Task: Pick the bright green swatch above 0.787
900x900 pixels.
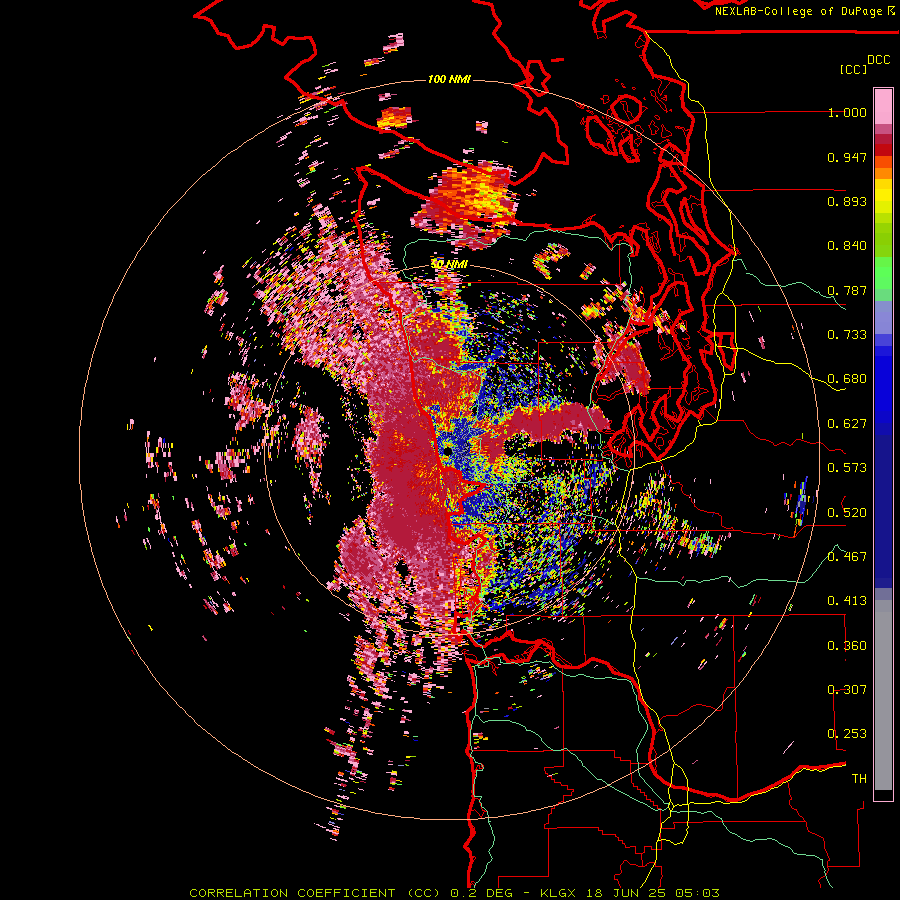Action: [883, 273]
